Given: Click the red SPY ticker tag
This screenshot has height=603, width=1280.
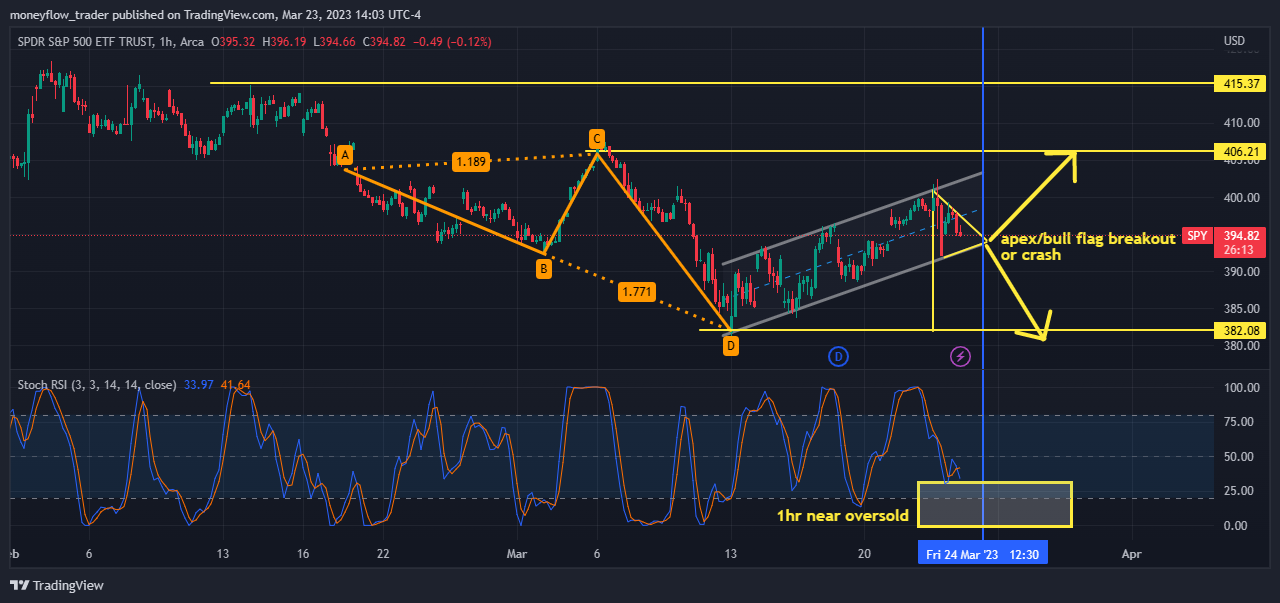Looking at the screenshot, I should 1196,236.
